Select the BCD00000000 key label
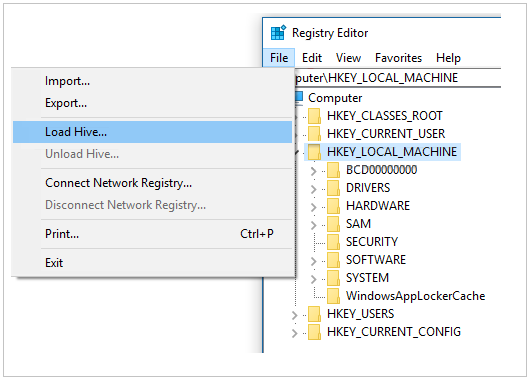532x384 pixels. [x=381, y=170]
